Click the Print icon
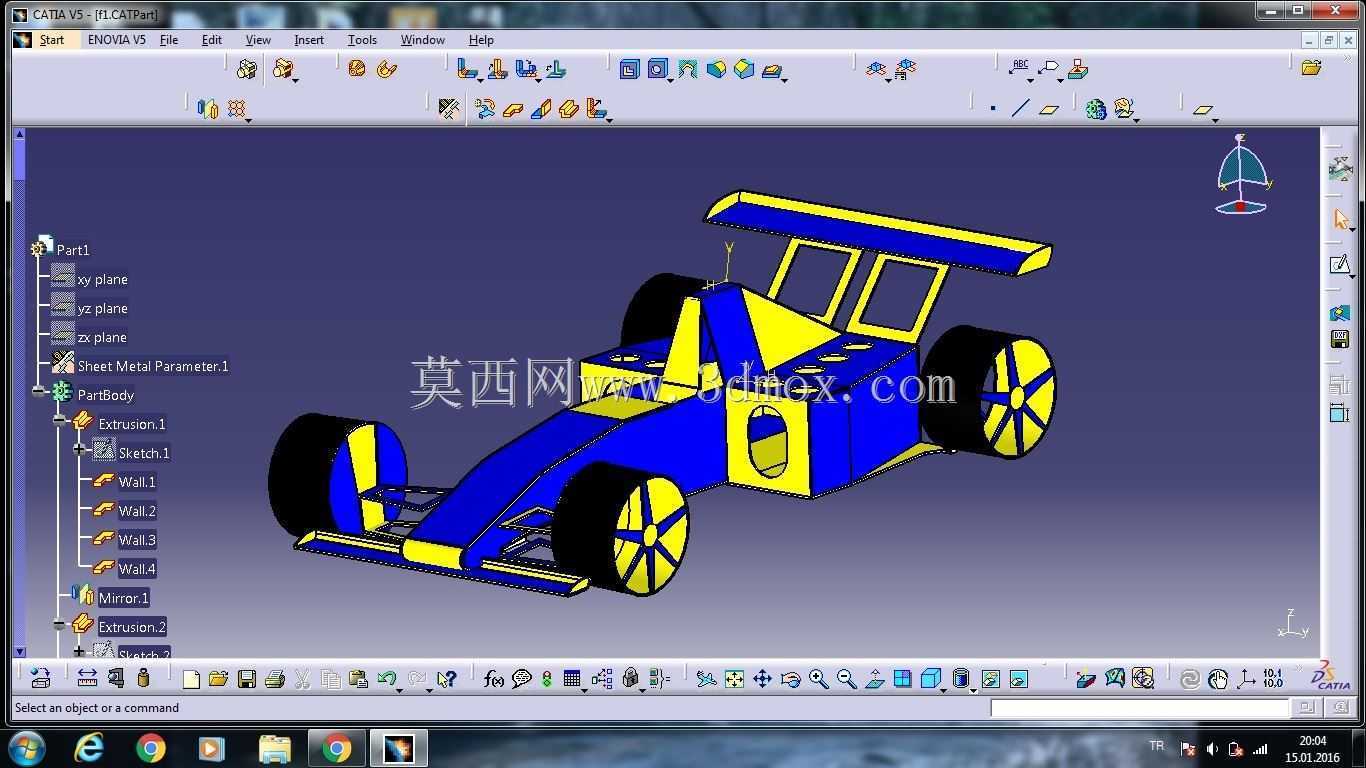Viewport: 1366px width, 768px height. [275, 679]
